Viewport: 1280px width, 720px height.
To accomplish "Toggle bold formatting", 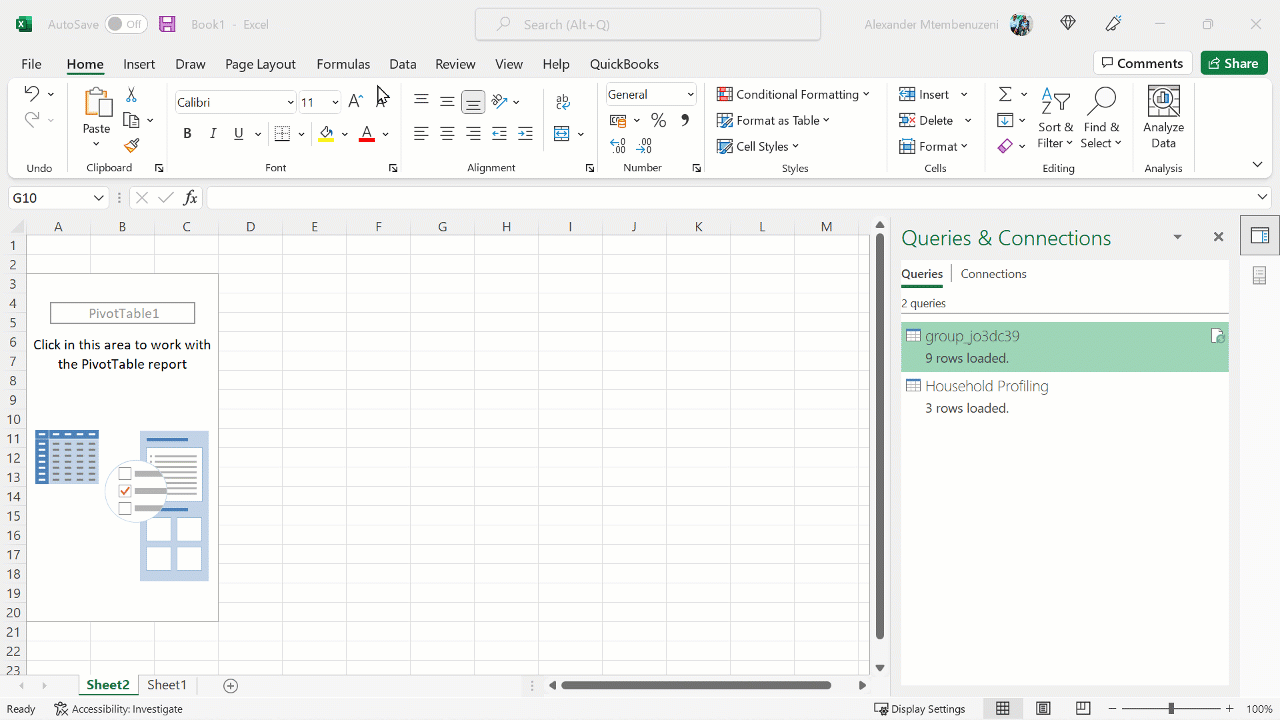I will tap(187, 132).
